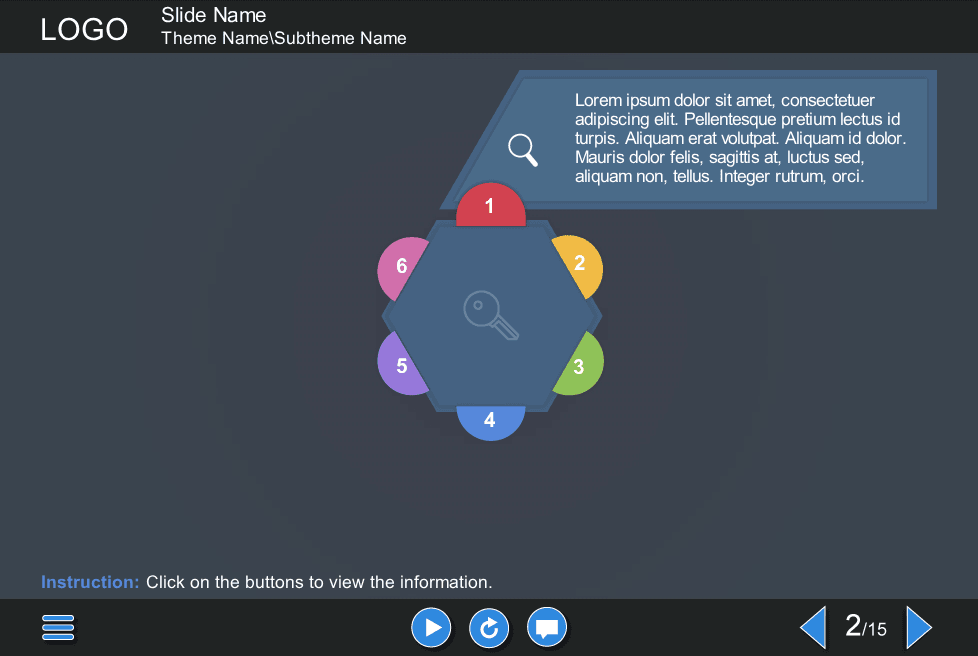Select purple button number 5

399,366
